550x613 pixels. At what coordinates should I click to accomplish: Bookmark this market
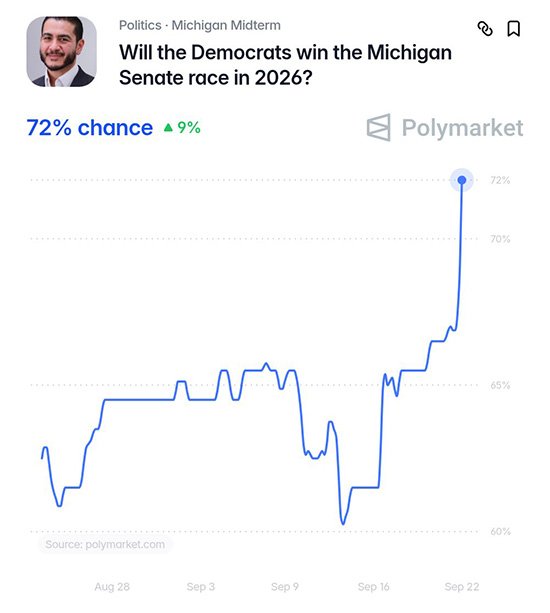[x=514, y=29]
